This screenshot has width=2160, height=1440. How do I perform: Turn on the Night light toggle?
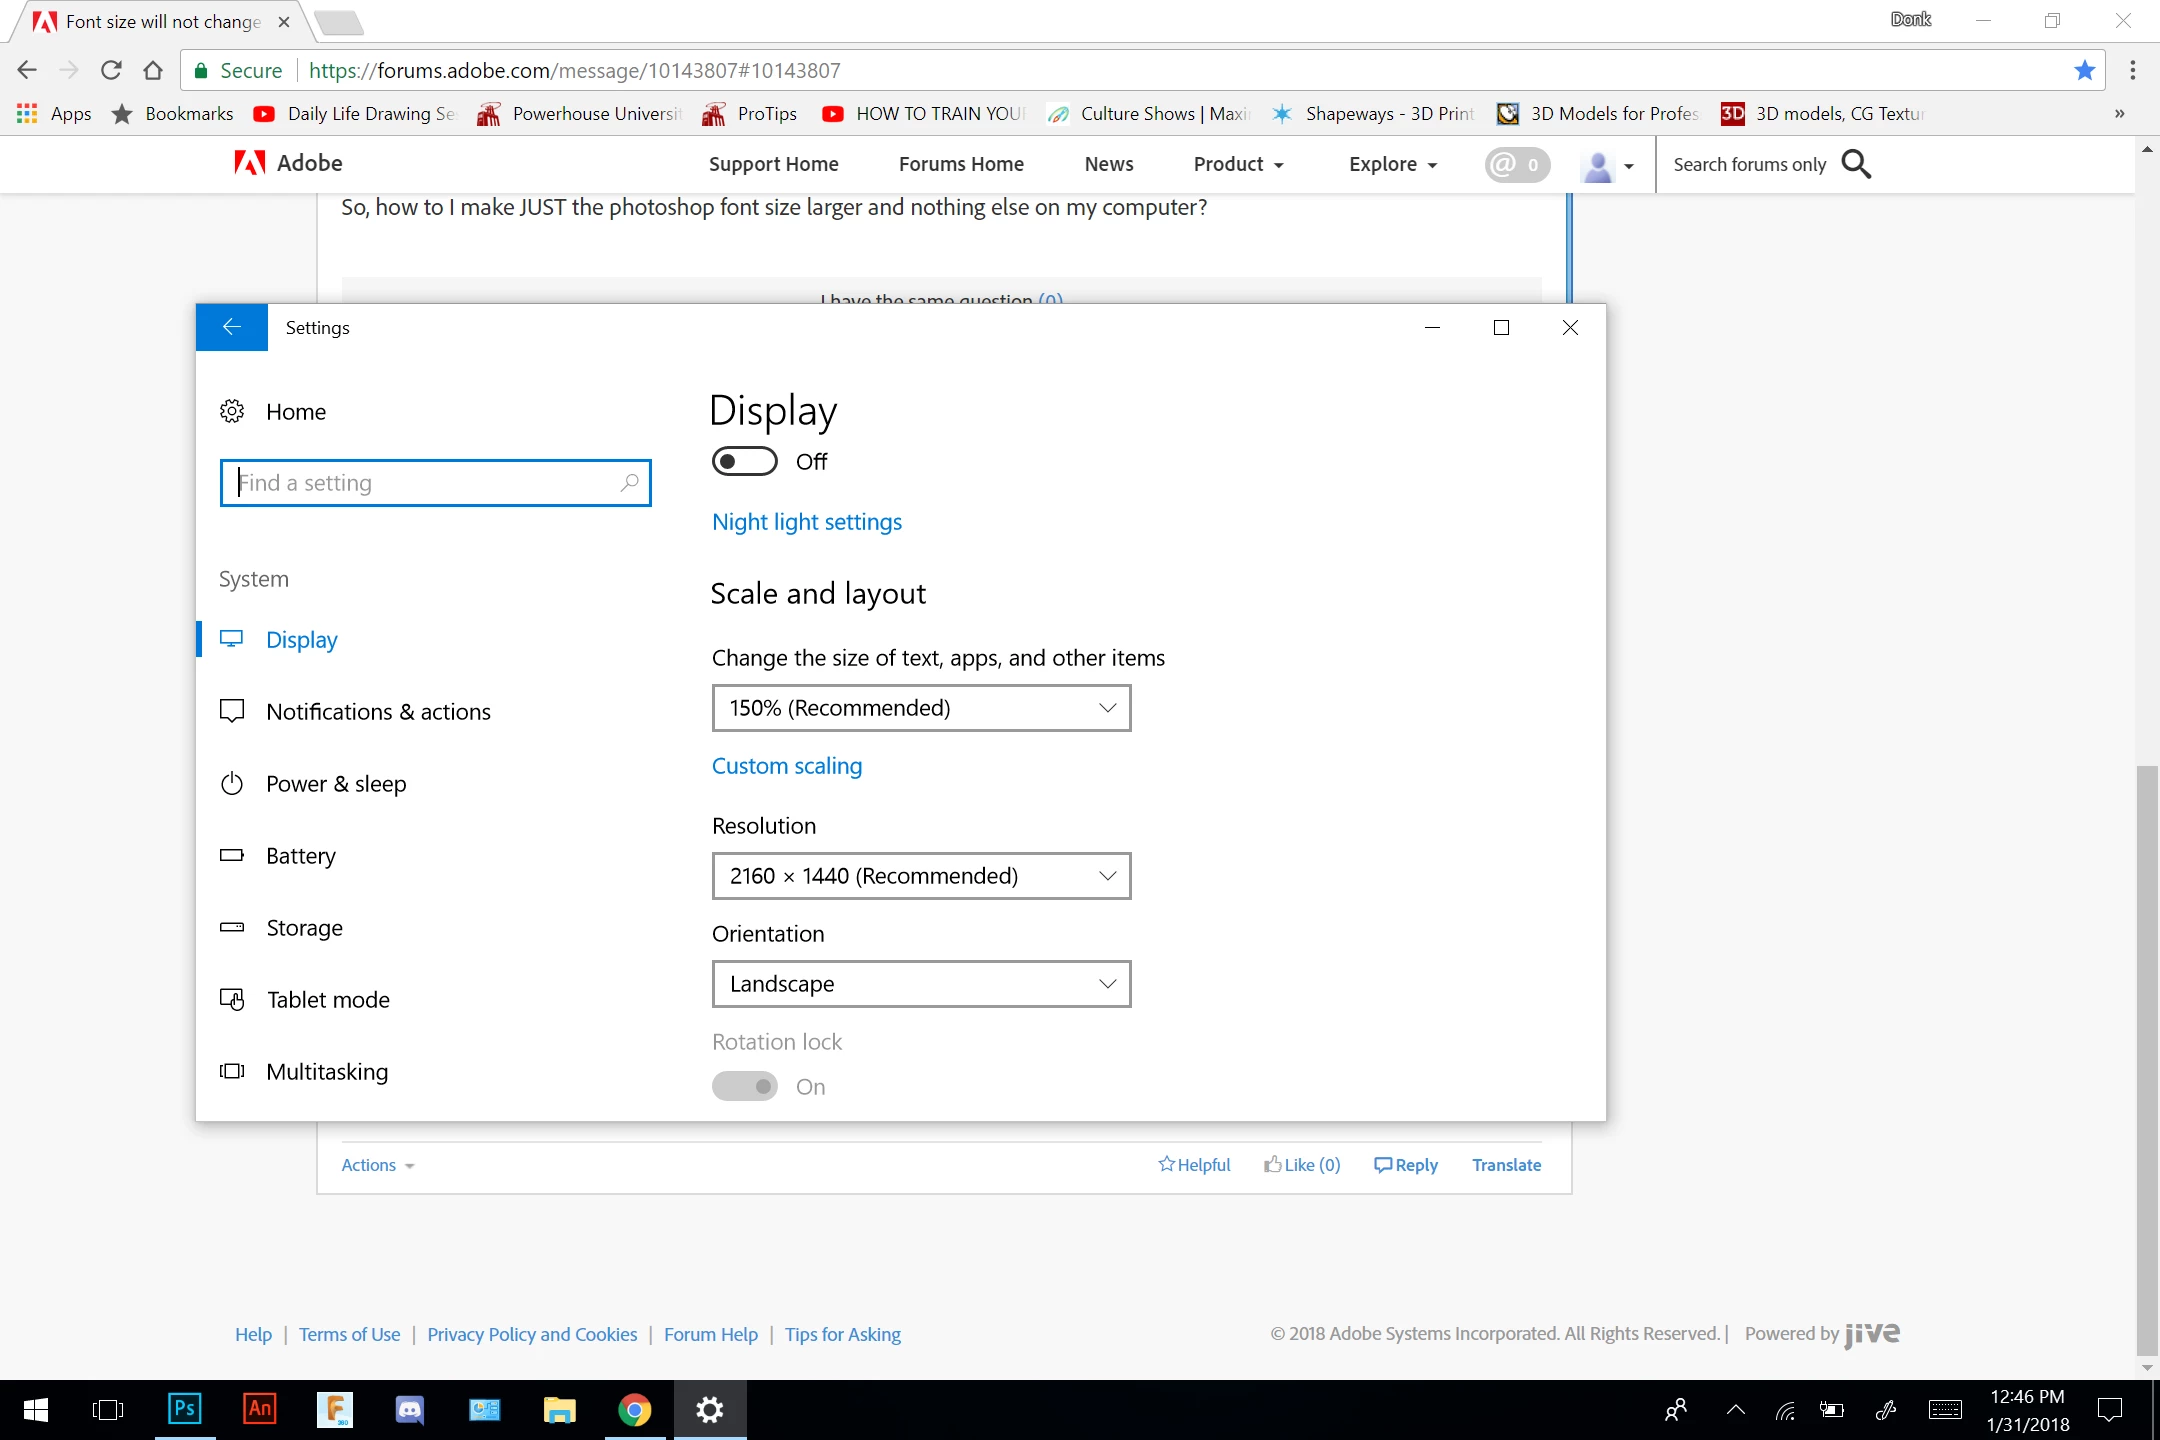[744, 461]
